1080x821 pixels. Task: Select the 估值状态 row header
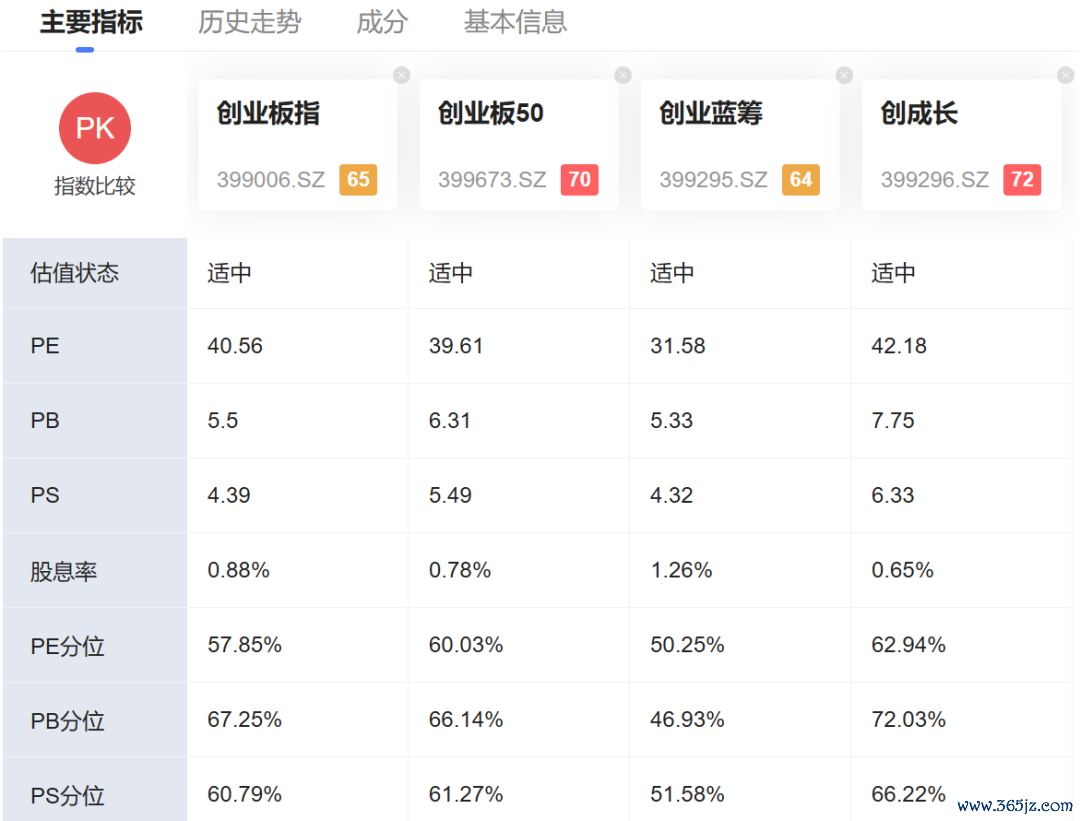pos(94,273)
